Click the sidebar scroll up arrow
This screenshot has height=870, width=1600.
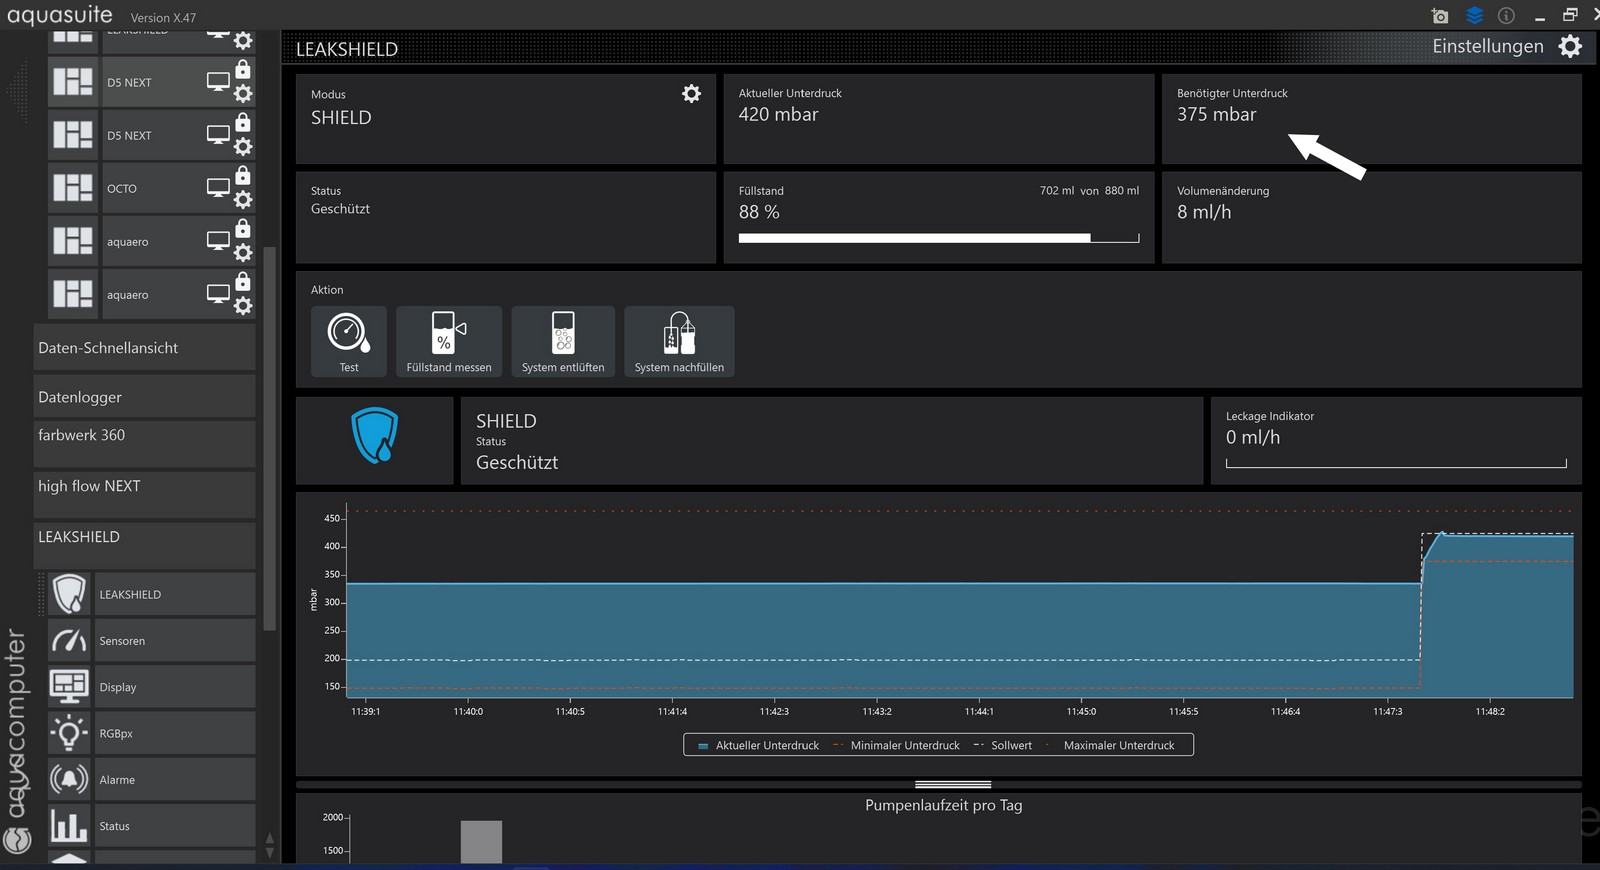(x=269, y=838)
